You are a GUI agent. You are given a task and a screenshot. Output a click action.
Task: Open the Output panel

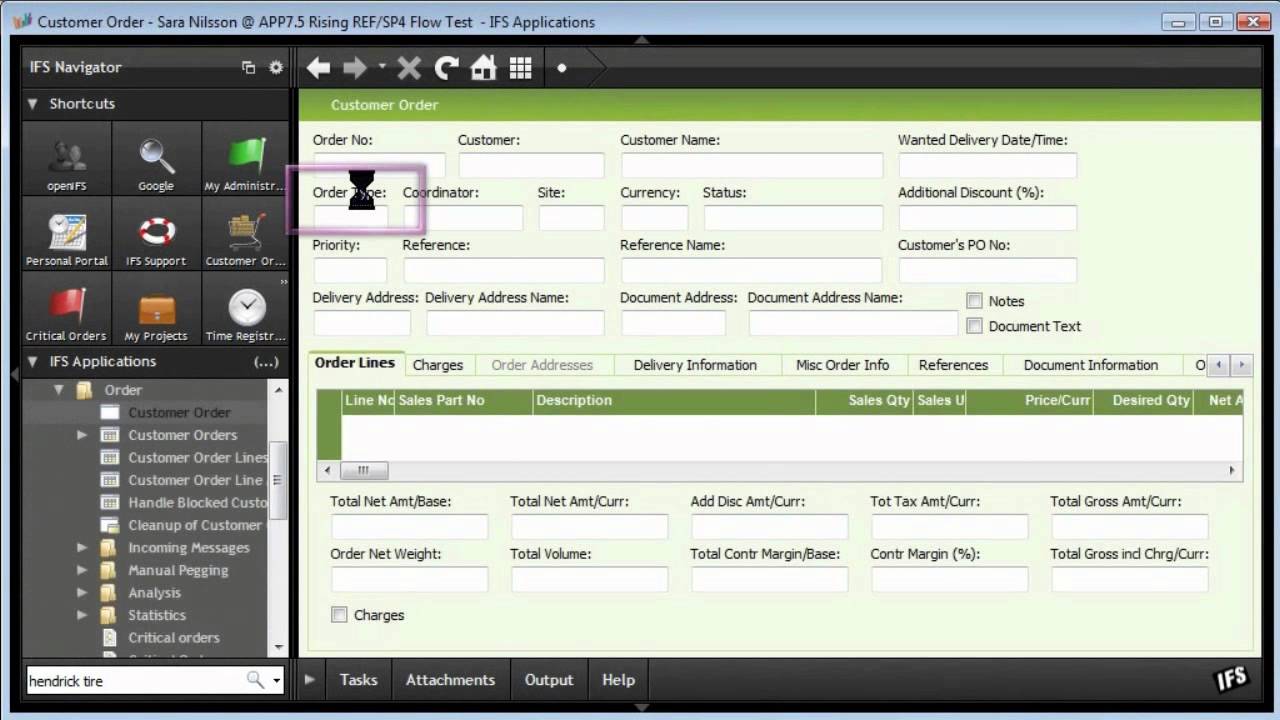tap(549, 679)
